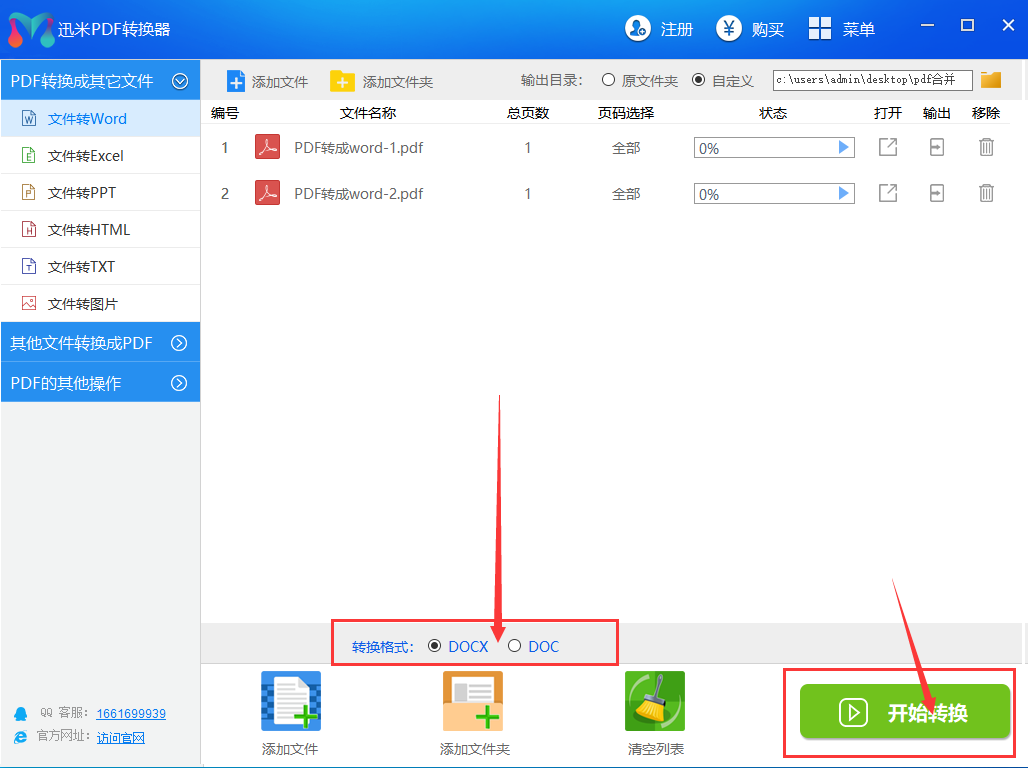1028x768 pixels.
Task: Click the play arrow on the first progress bar
Action: (845, 147)
